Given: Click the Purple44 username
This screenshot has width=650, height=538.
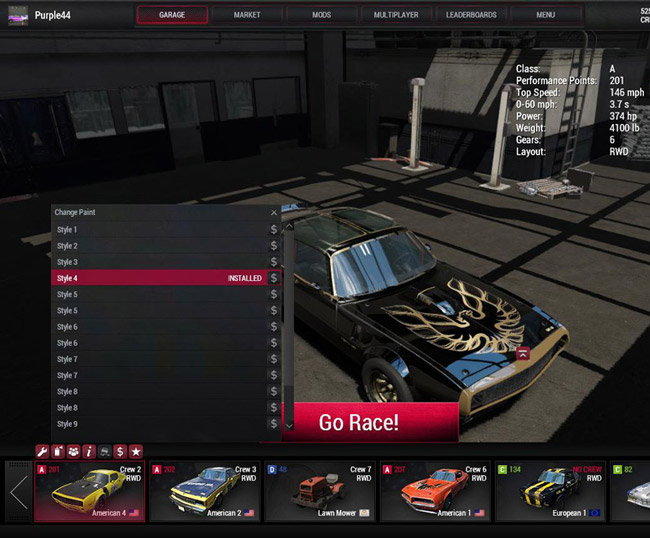Looking at the screenshot, I should (53, 15).
